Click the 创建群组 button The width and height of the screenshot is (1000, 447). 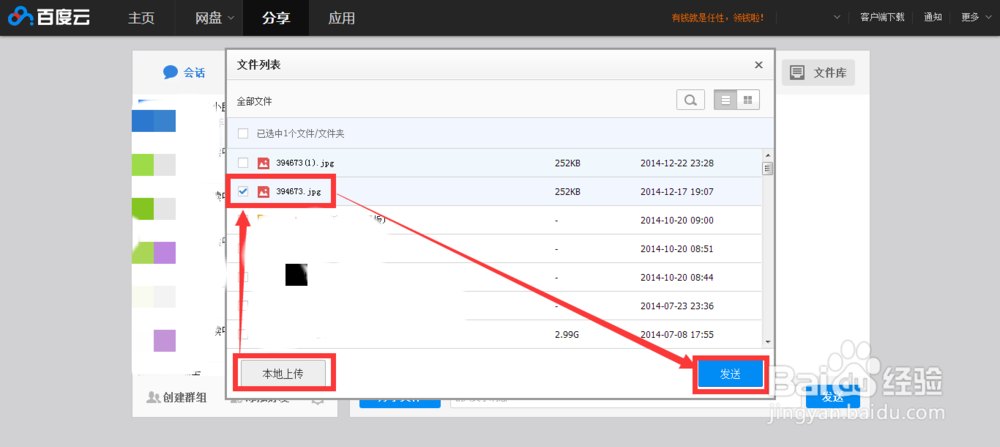click(177, 397)
